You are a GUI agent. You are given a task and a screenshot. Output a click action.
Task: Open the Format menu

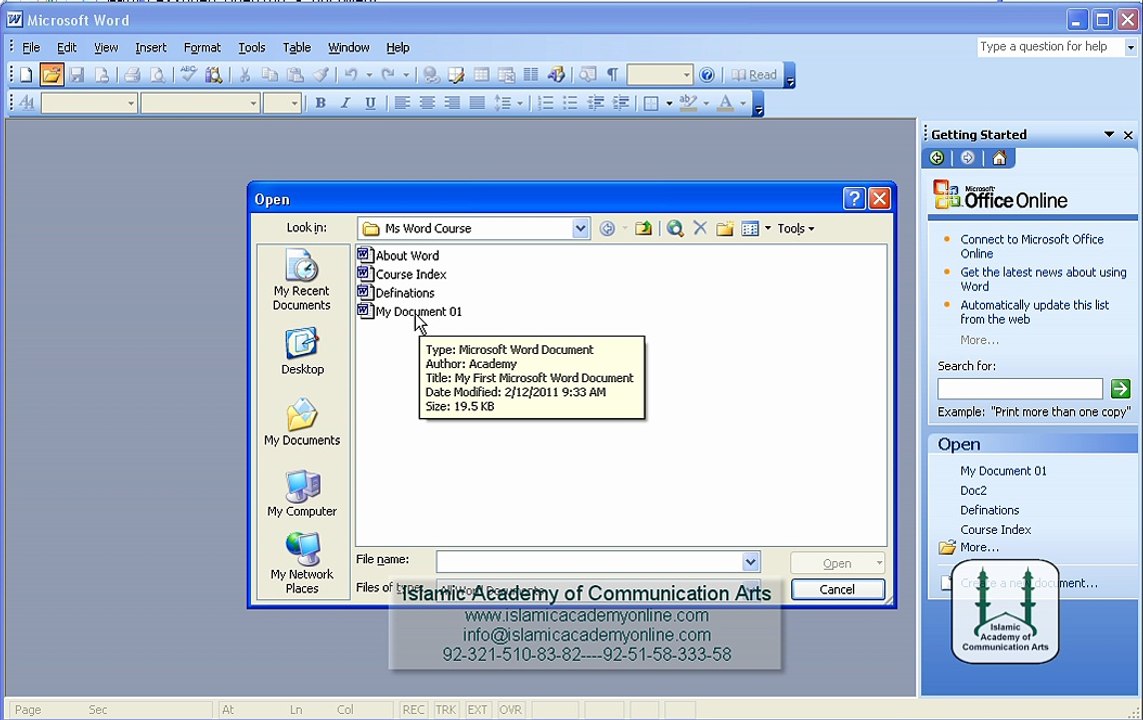click(x=202, y=47)
